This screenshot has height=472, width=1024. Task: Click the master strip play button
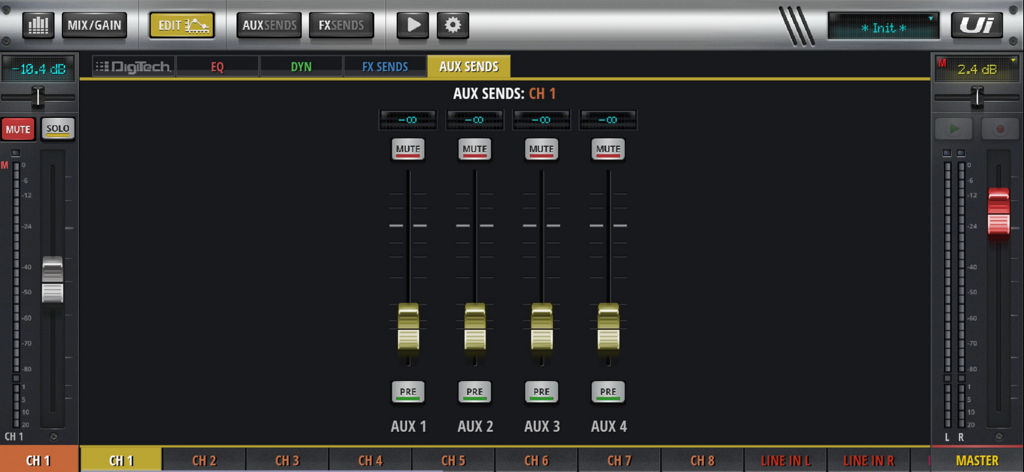coord(954,129)
